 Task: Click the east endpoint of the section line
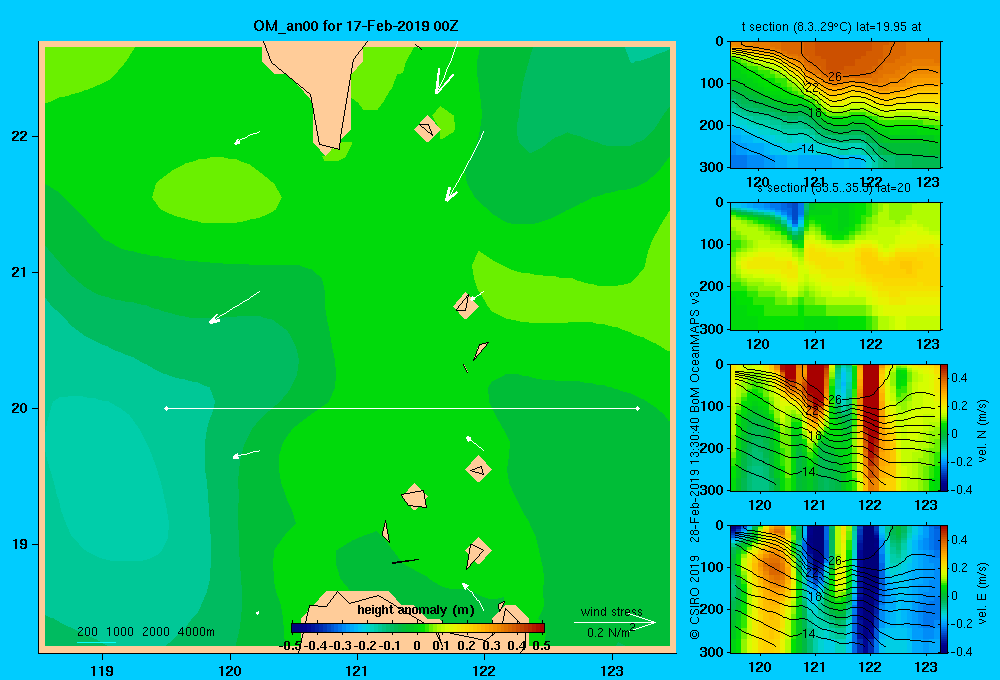coord(638,408)
